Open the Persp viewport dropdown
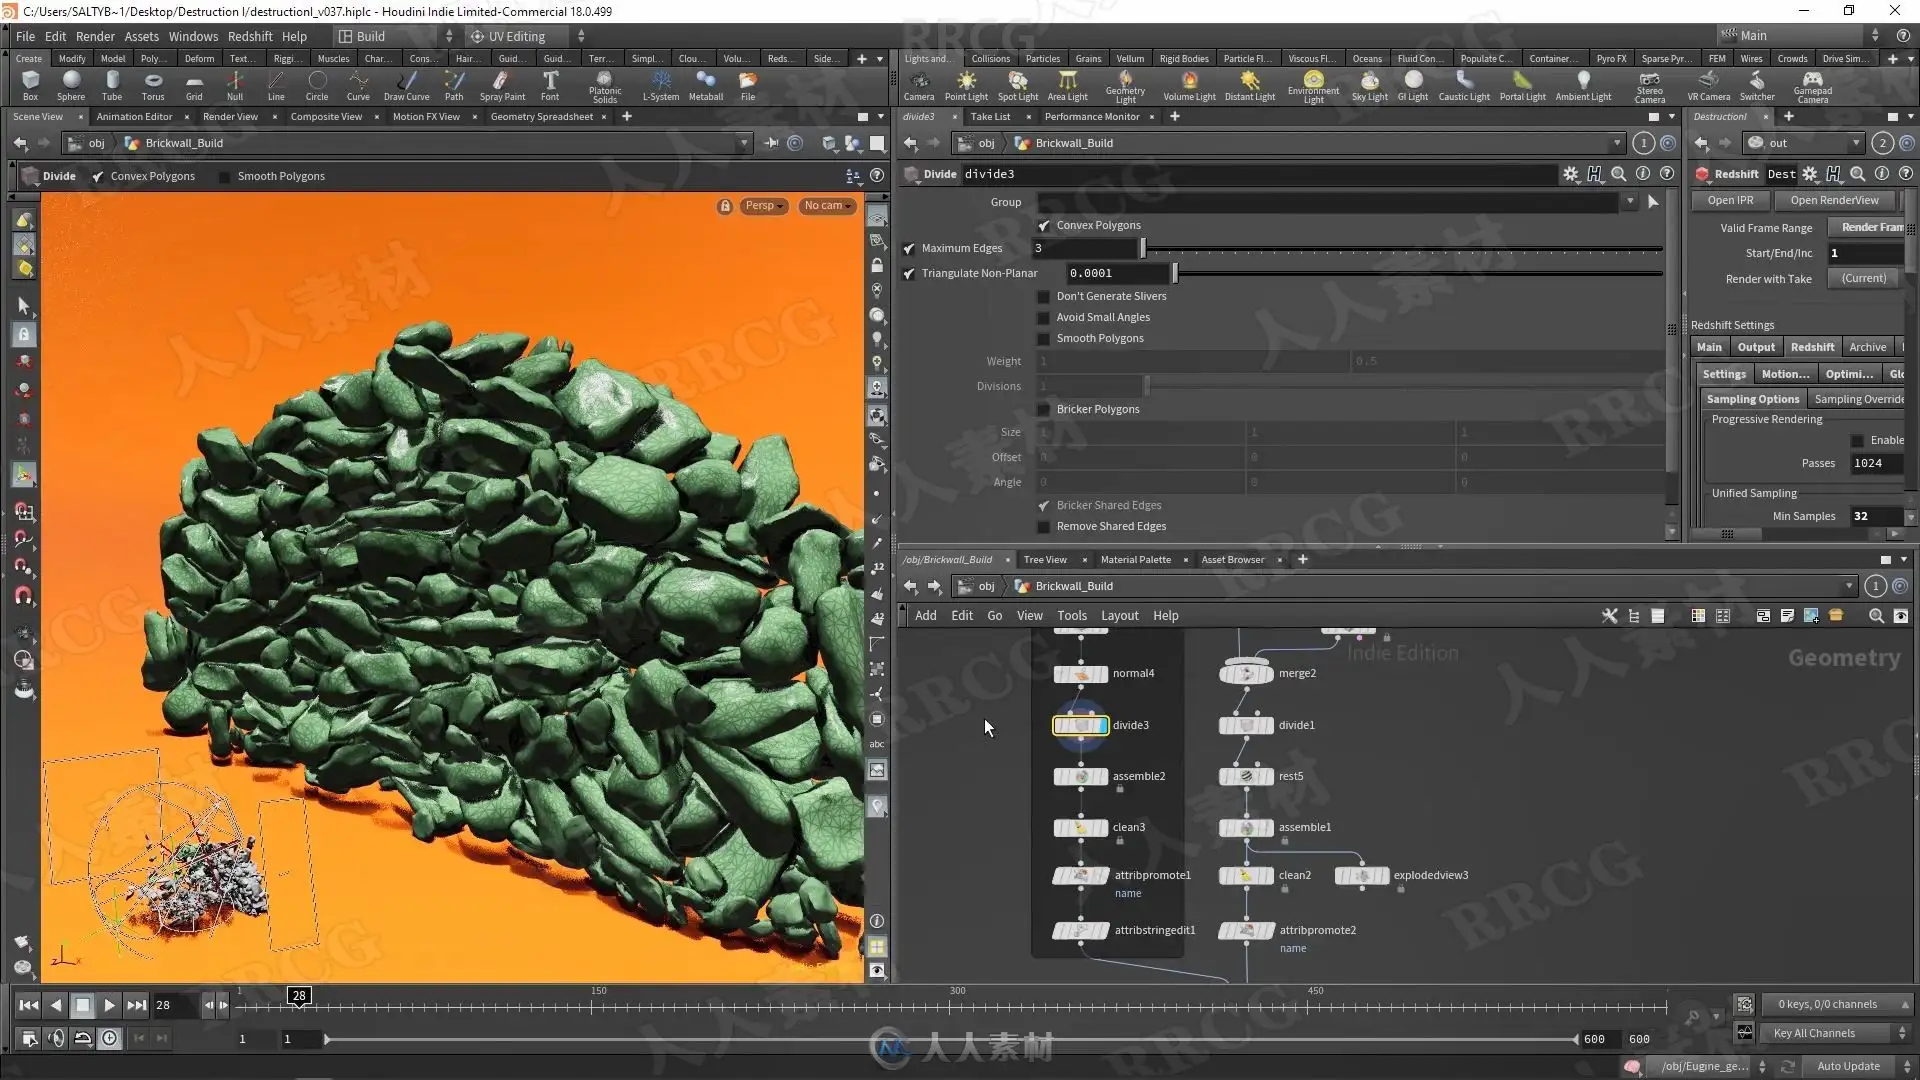This screenshot has height=1080, width=1920. pos(764,205)
